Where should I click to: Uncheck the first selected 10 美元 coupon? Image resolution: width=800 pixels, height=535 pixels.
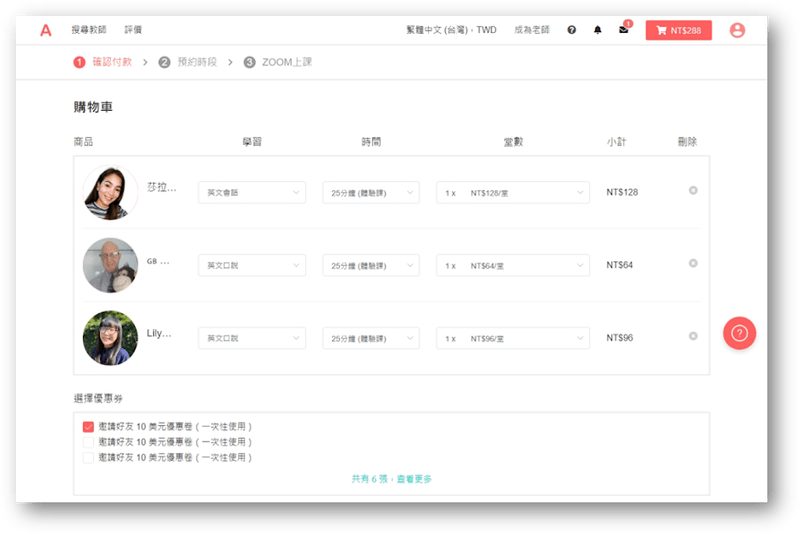(x=89, y=426)
